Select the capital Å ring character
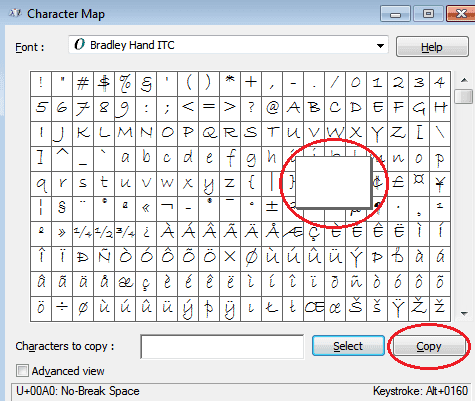This screenshot has height=401, width=475. coord(272,233)
